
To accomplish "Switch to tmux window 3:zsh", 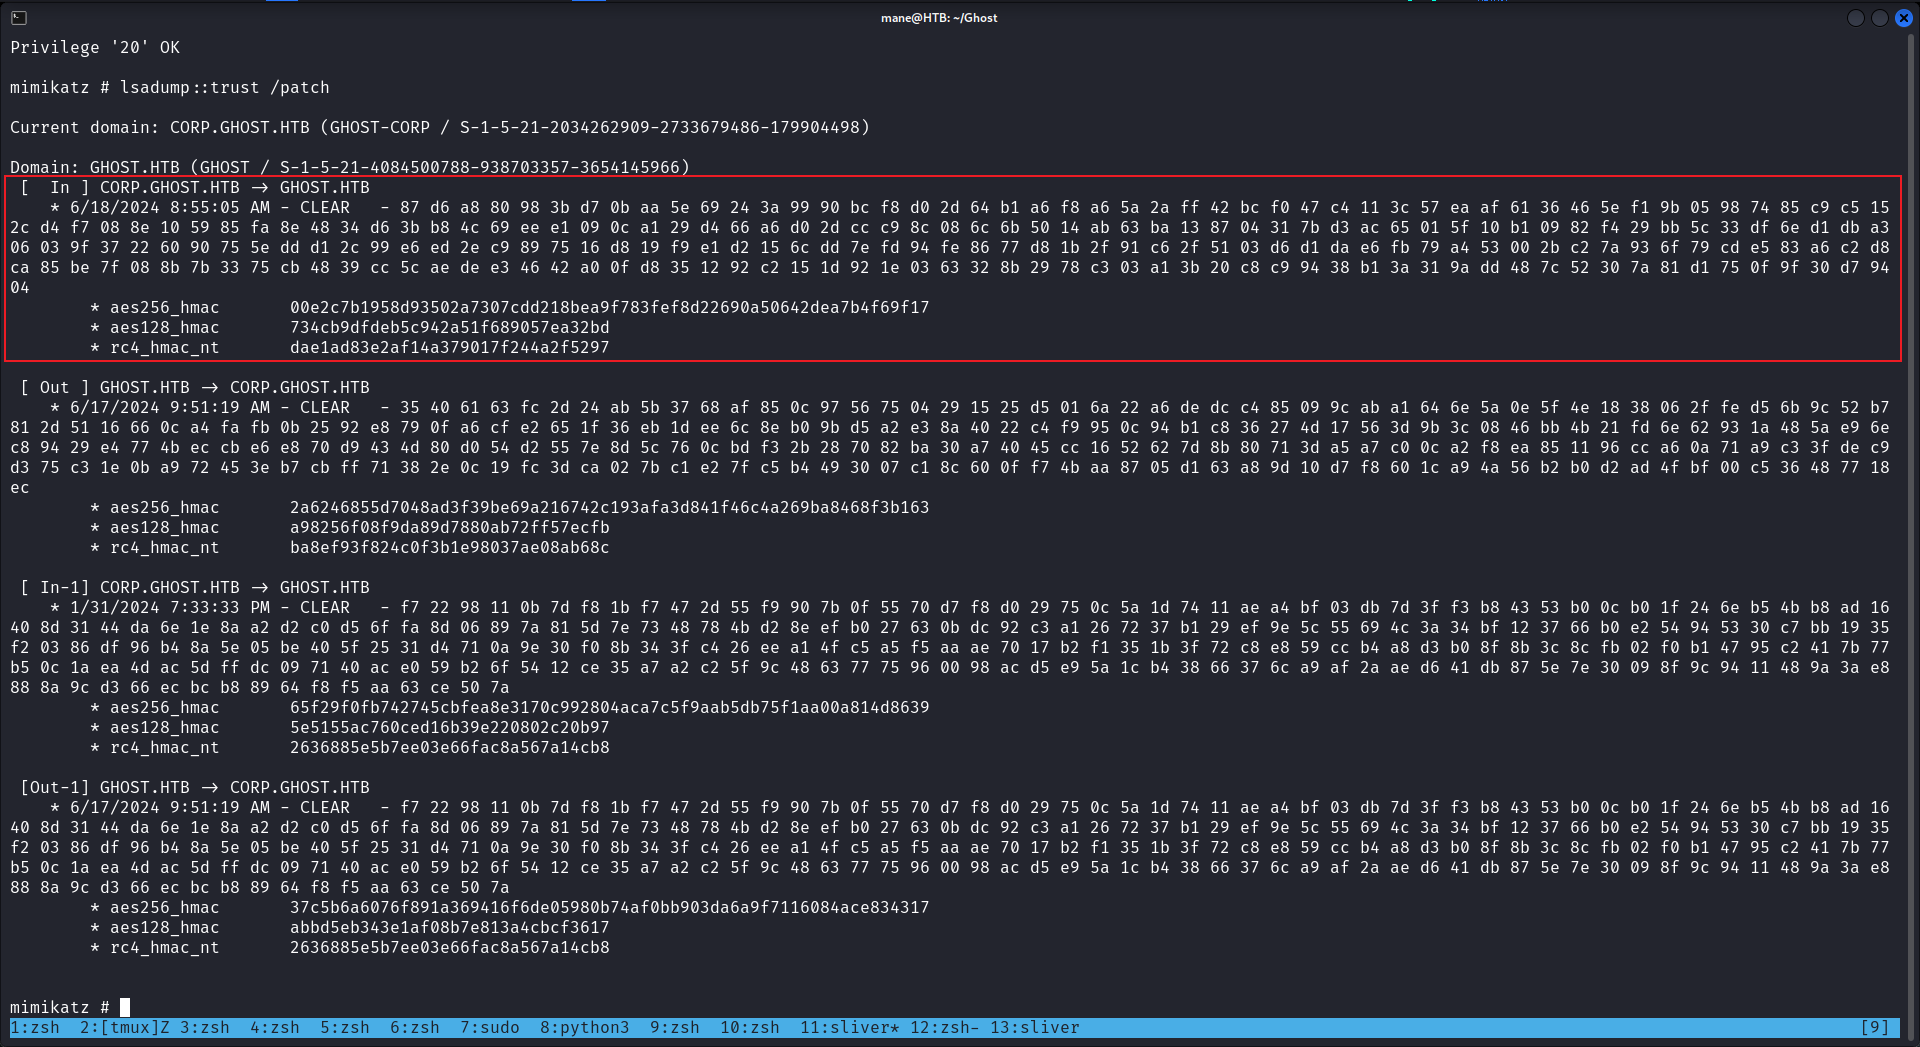I will click(205, 1028).
